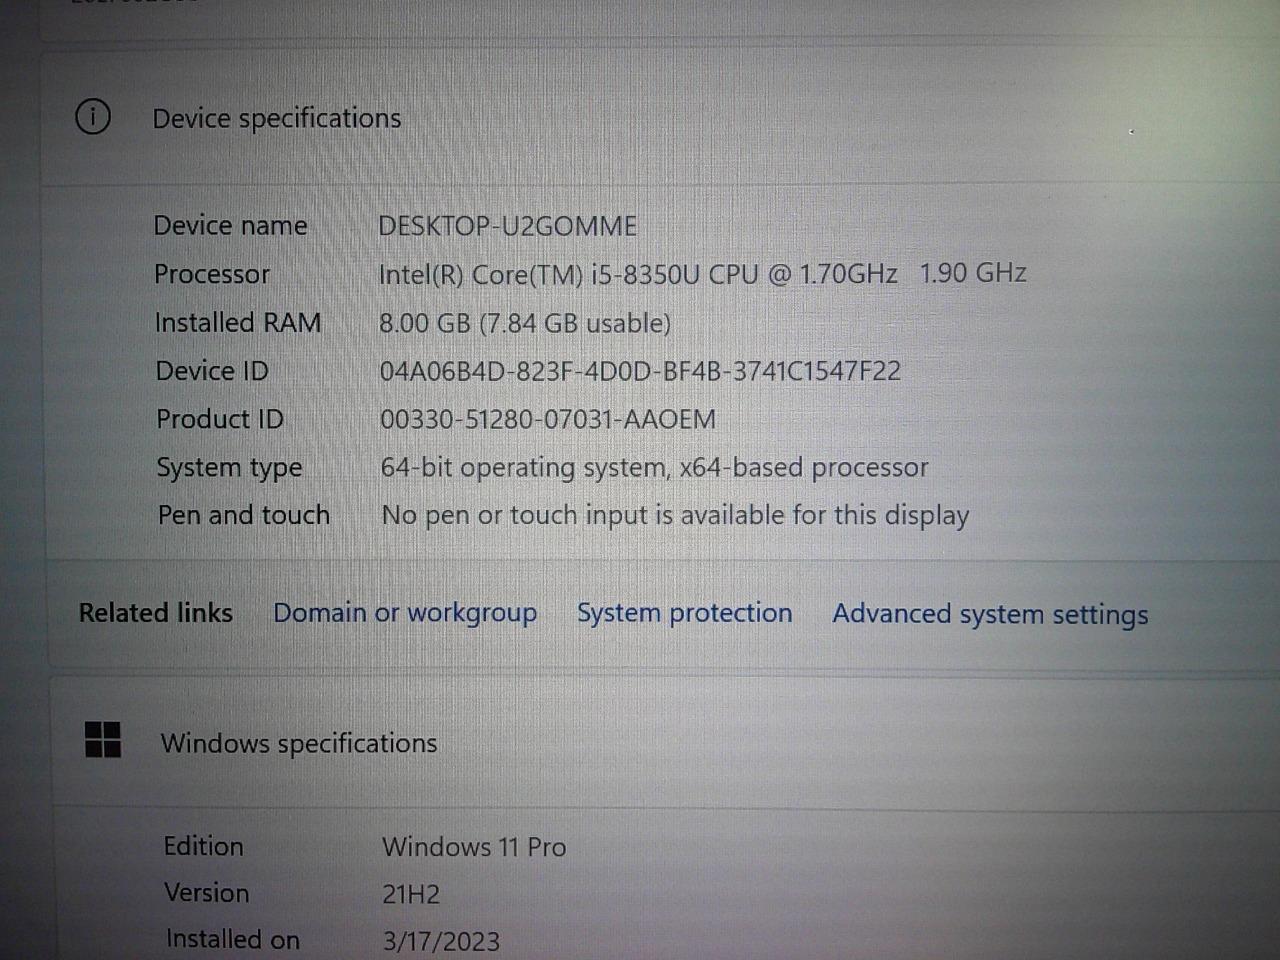The height and width of the screenshot is (960, 1280).
Task: Select Product ID value 00330-51280-07031-AAOEM
Action: tap(548, 419)
